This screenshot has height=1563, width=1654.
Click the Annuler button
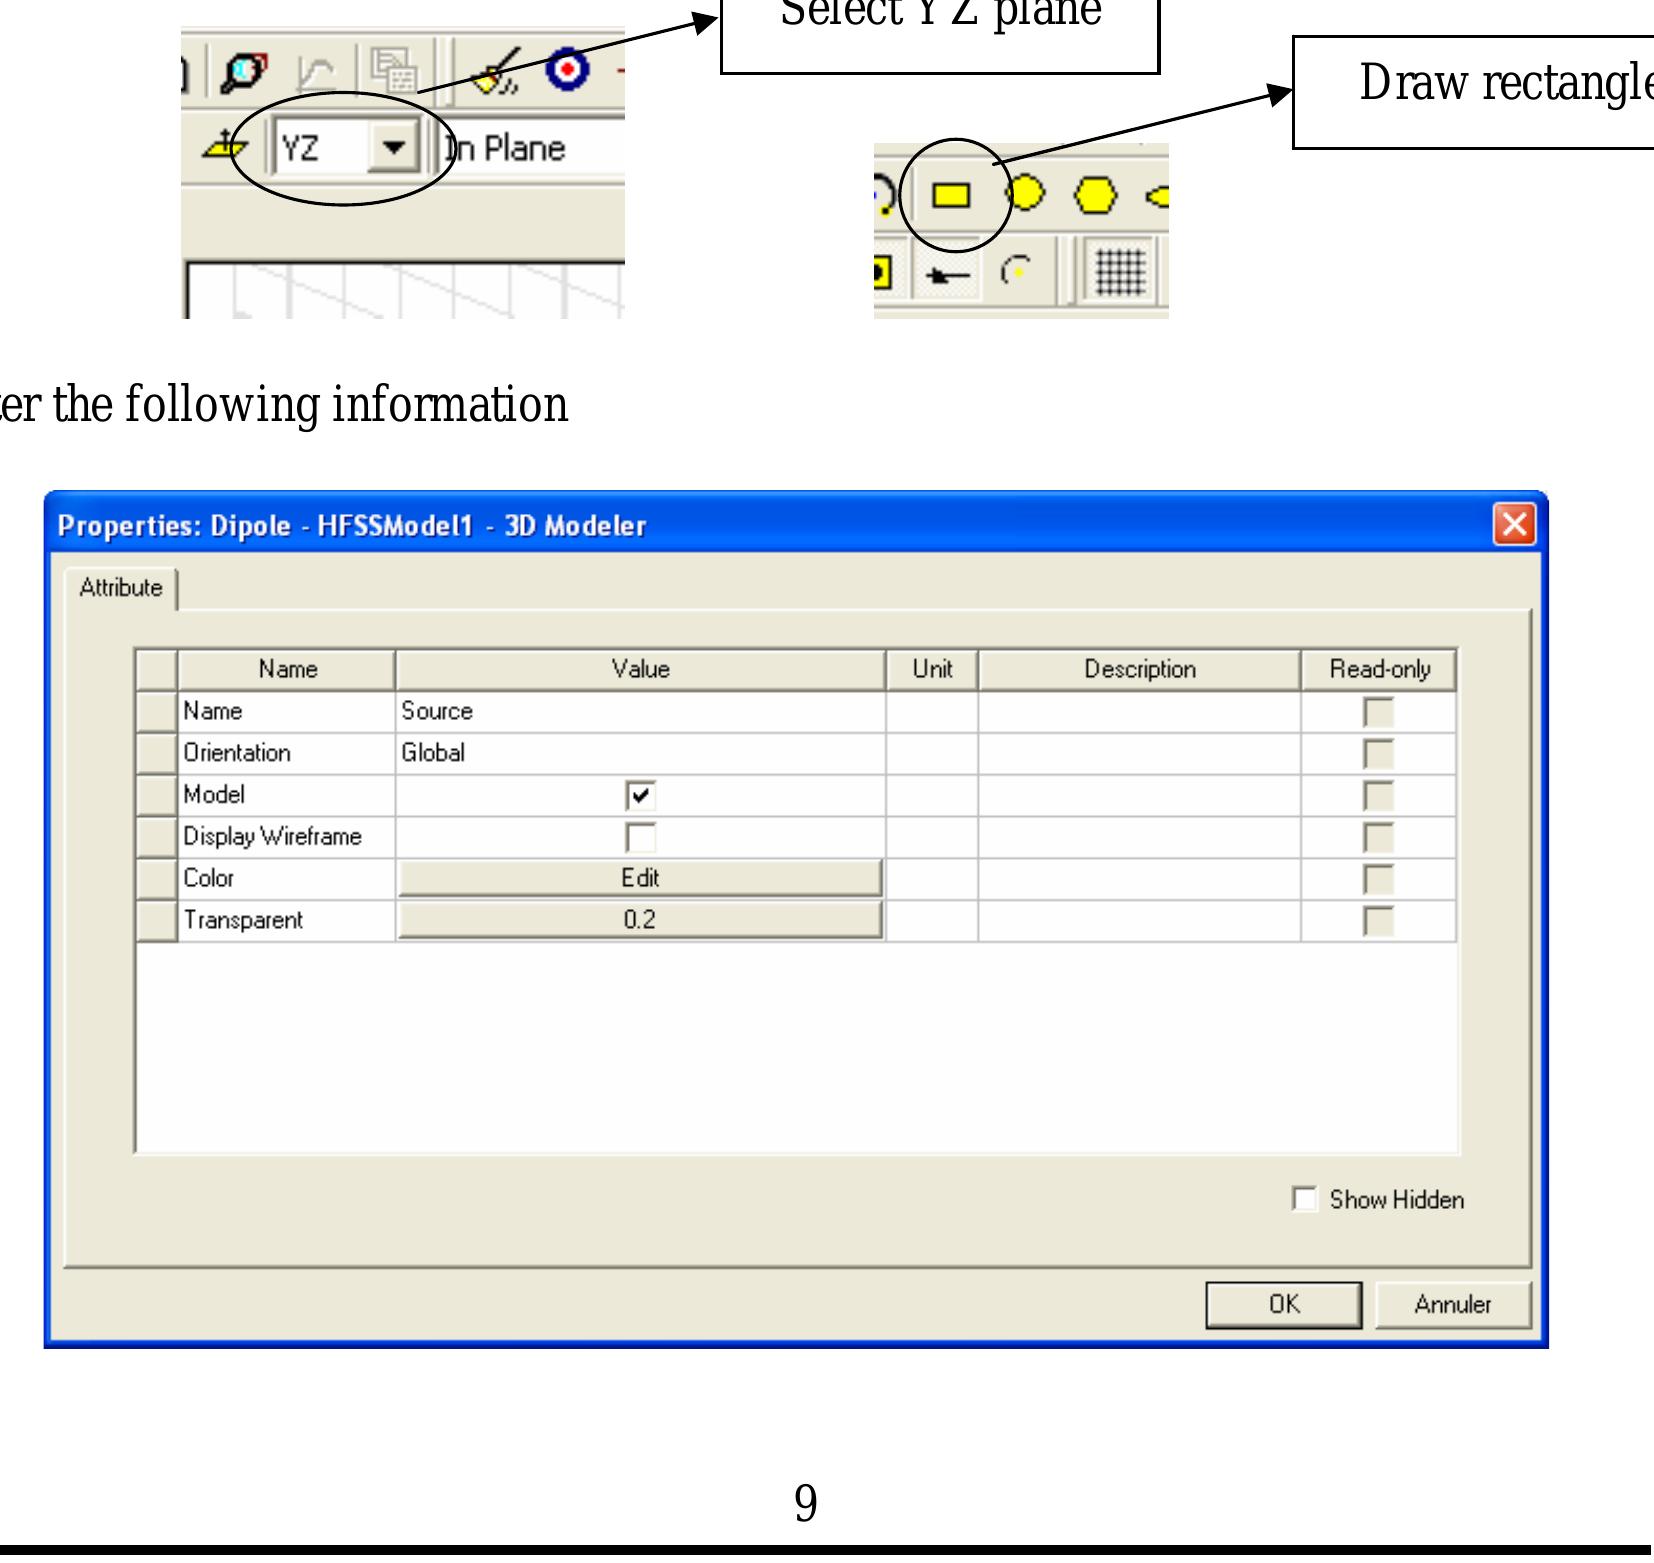(x=1452, y=1304)
